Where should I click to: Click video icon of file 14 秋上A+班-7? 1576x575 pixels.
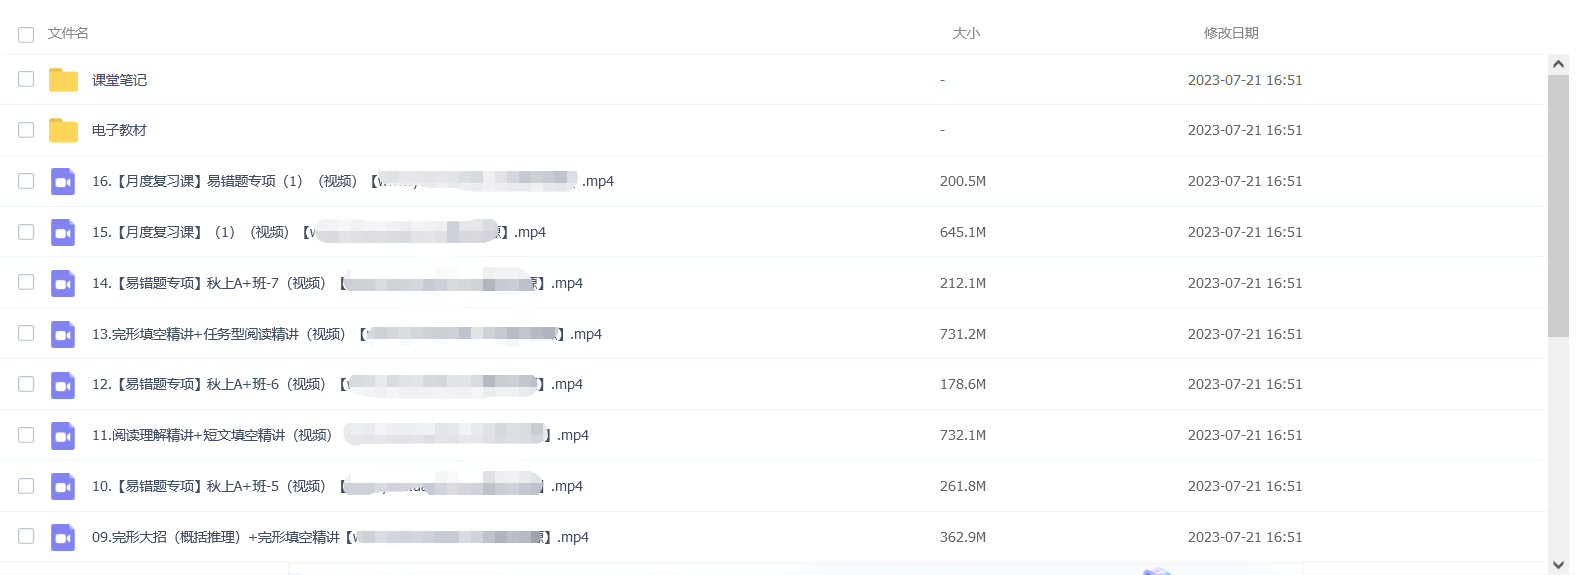coord(63,283)
